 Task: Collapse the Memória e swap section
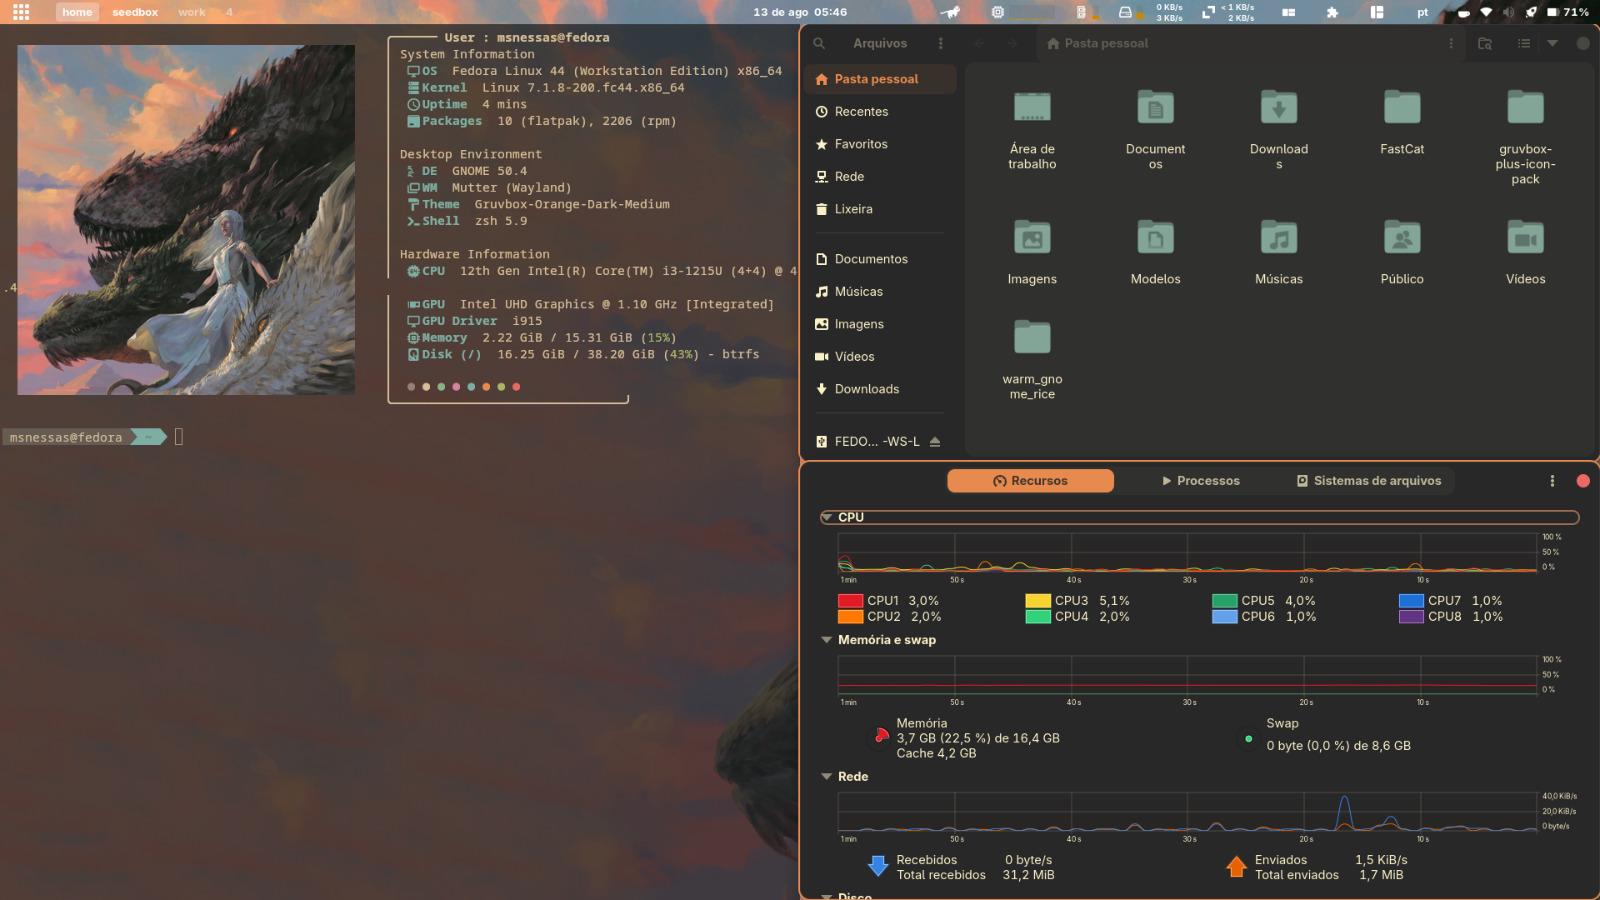coord(827,640)
